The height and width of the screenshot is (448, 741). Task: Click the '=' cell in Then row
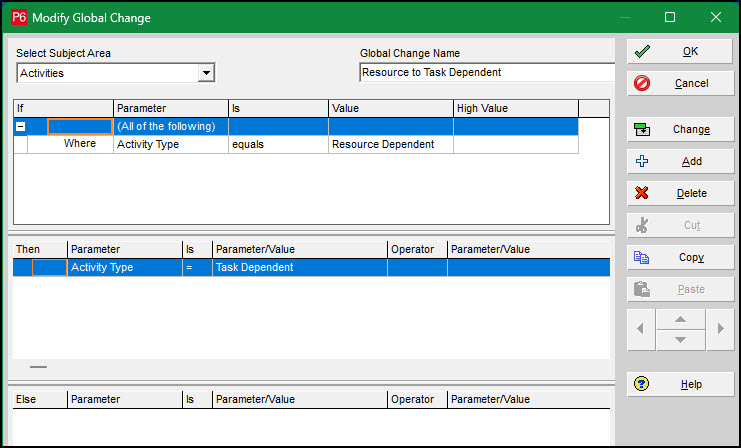pyautogui.click(x=197, y=267)
